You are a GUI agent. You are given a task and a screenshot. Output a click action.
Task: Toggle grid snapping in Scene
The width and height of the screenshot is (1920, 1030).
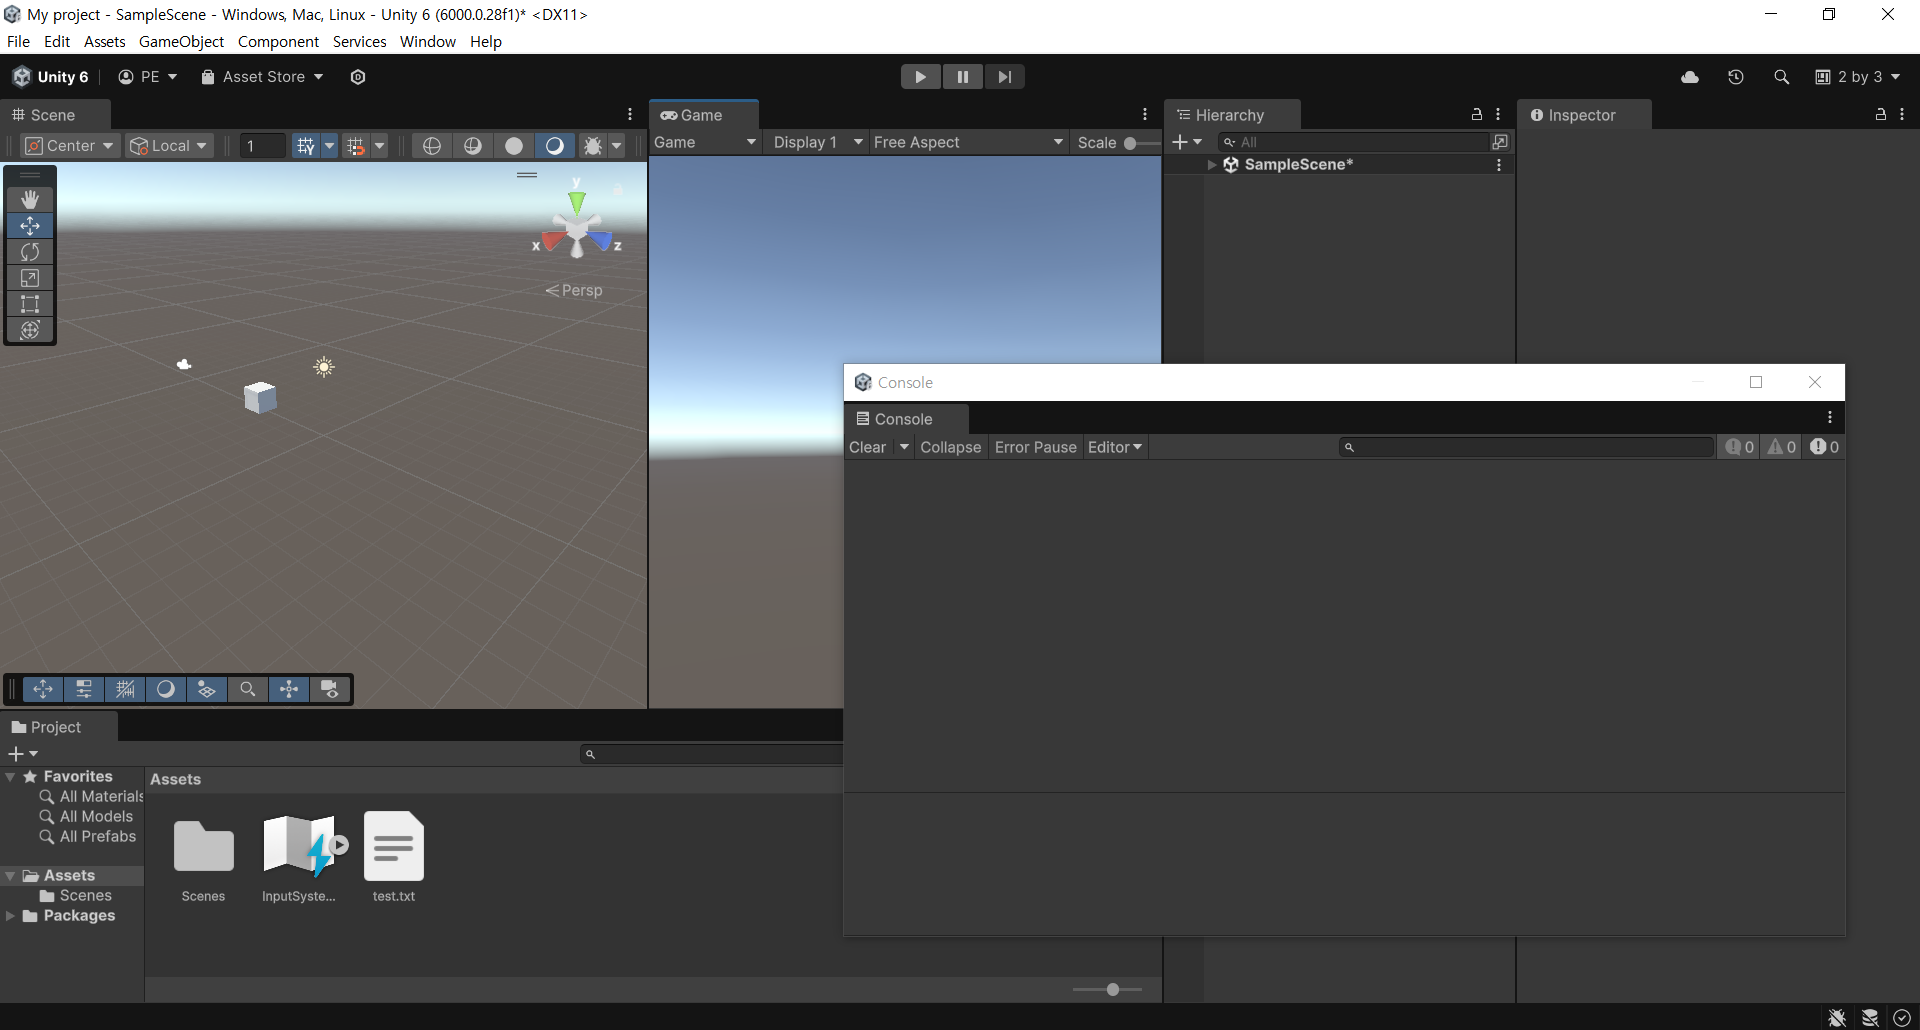click(x=356, y=146)
